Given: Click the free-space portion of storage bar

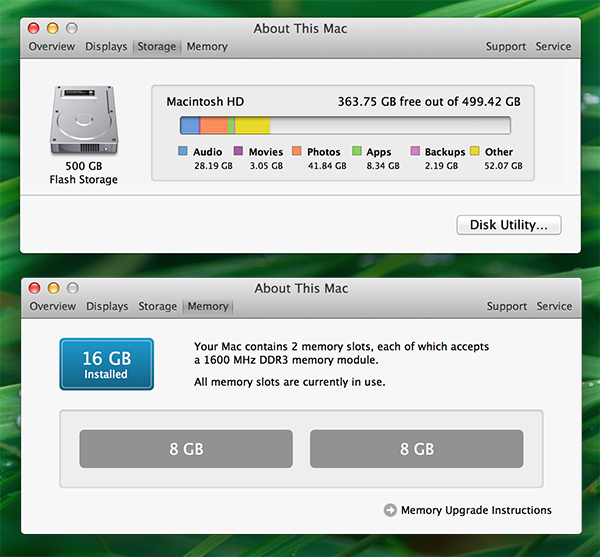Looking at the screenshot, I should coord(390,125).
